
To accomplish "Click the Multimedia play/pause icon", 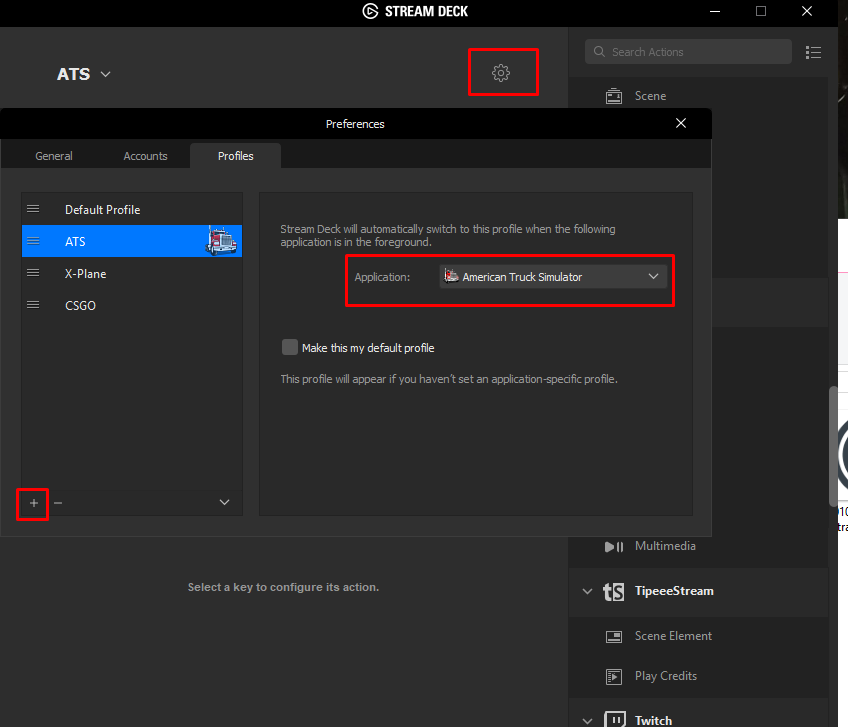I will (614, 547).
